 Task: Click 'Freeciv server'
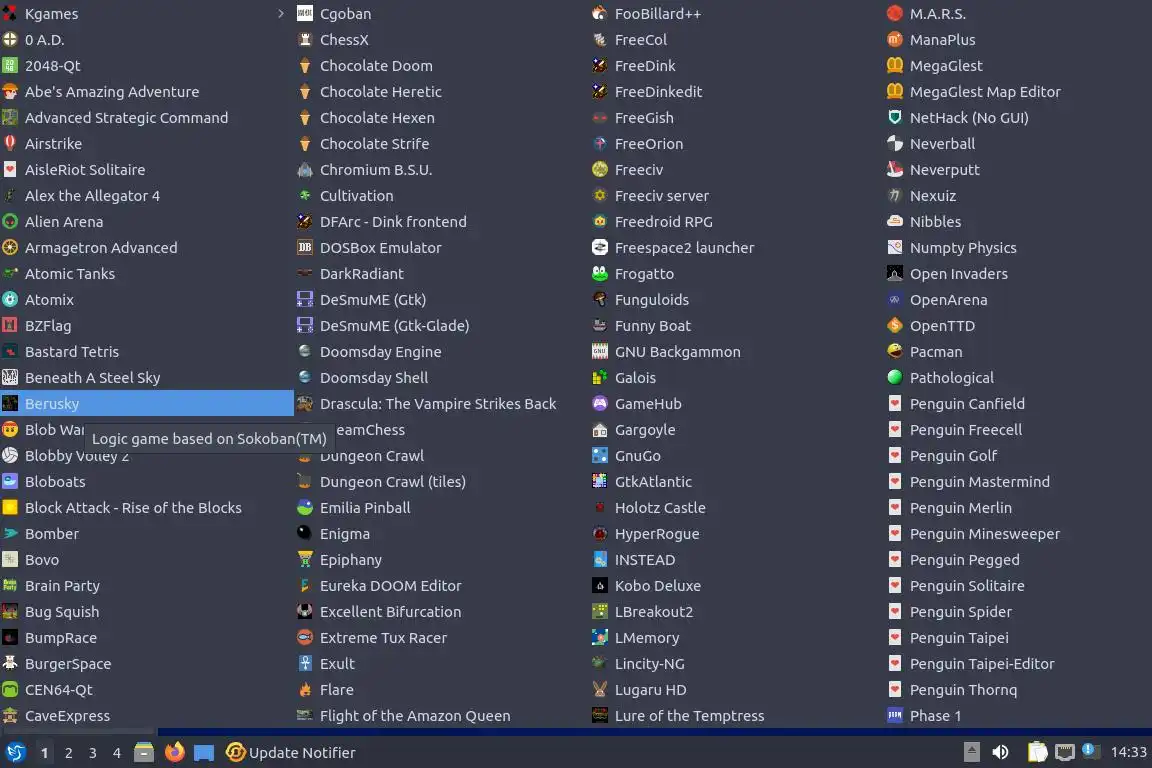pos(661,195)
